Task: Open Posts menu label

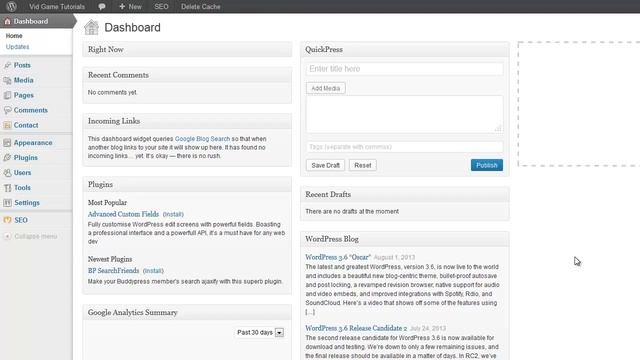Action: point(22,65)
